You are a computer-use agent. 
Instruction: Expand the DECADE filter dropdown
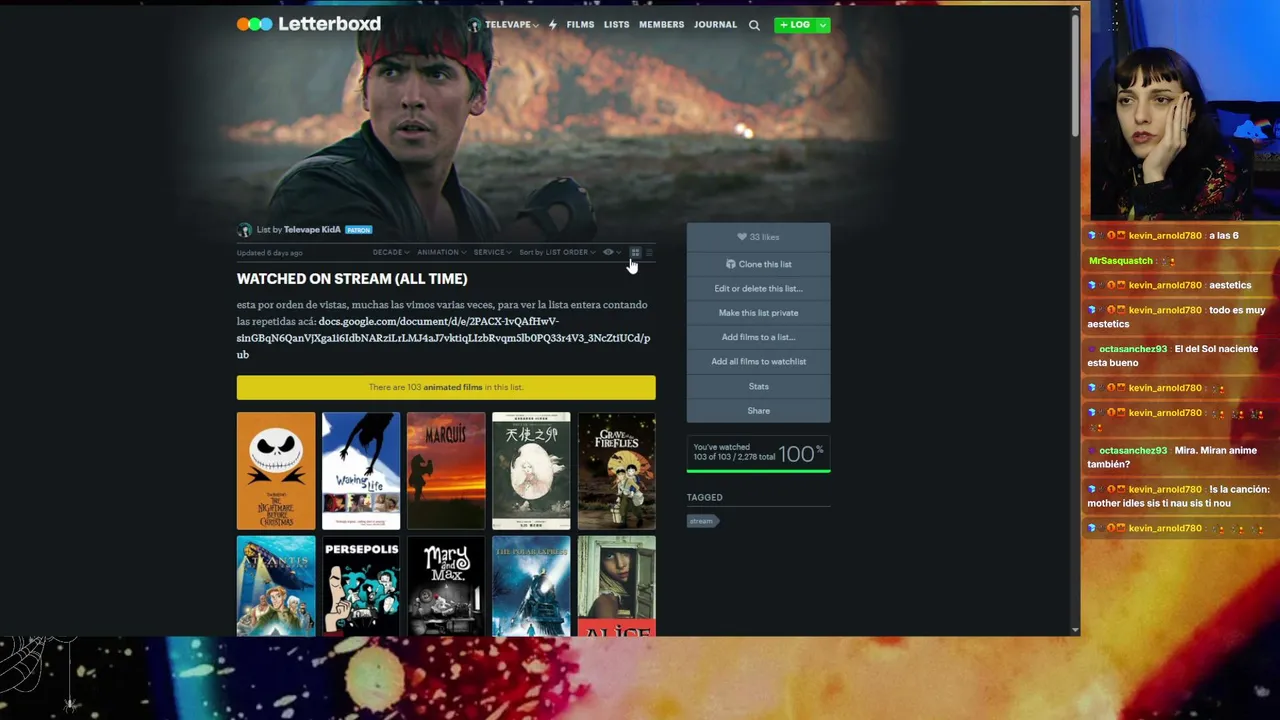point(391,253)
